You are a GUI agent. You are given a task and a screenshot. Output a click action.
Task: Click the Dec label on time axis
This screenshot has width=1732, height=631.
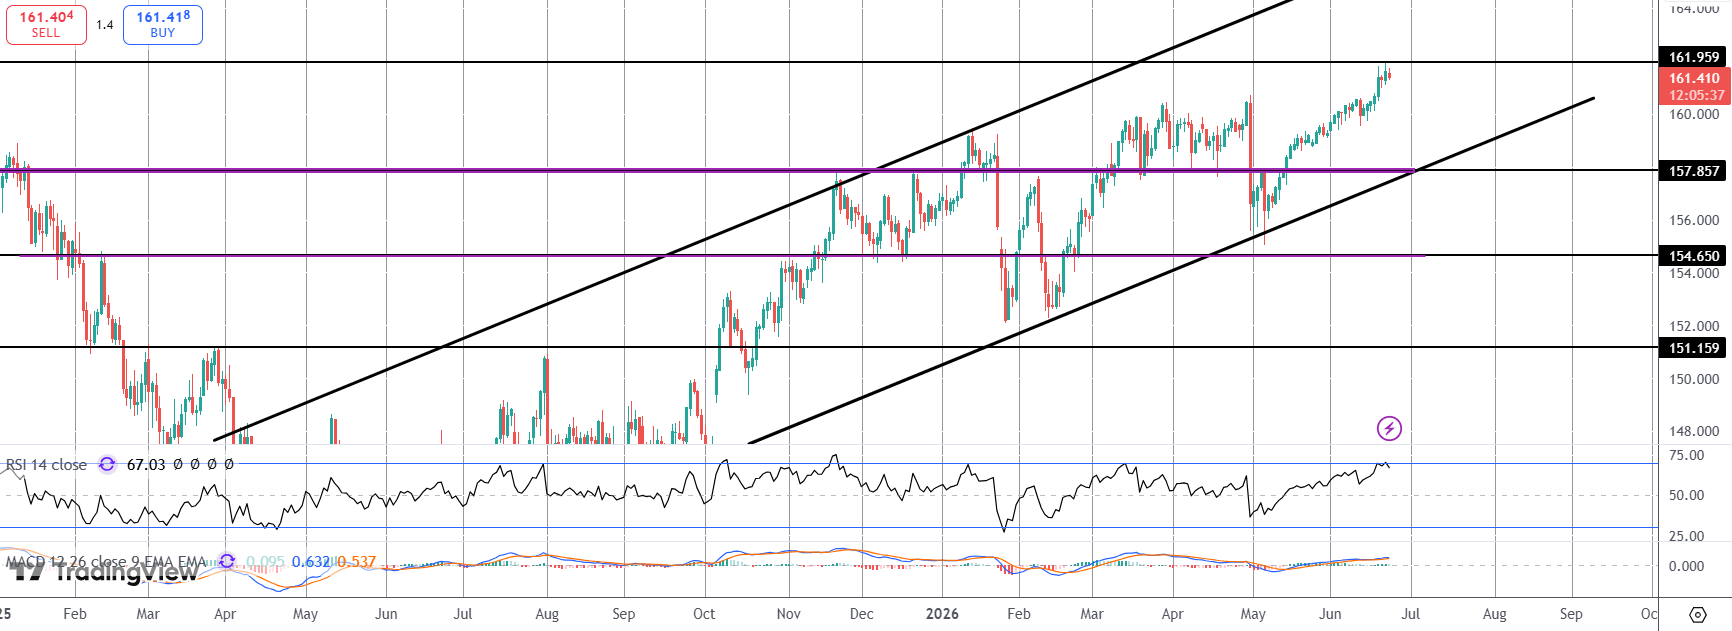861,614
